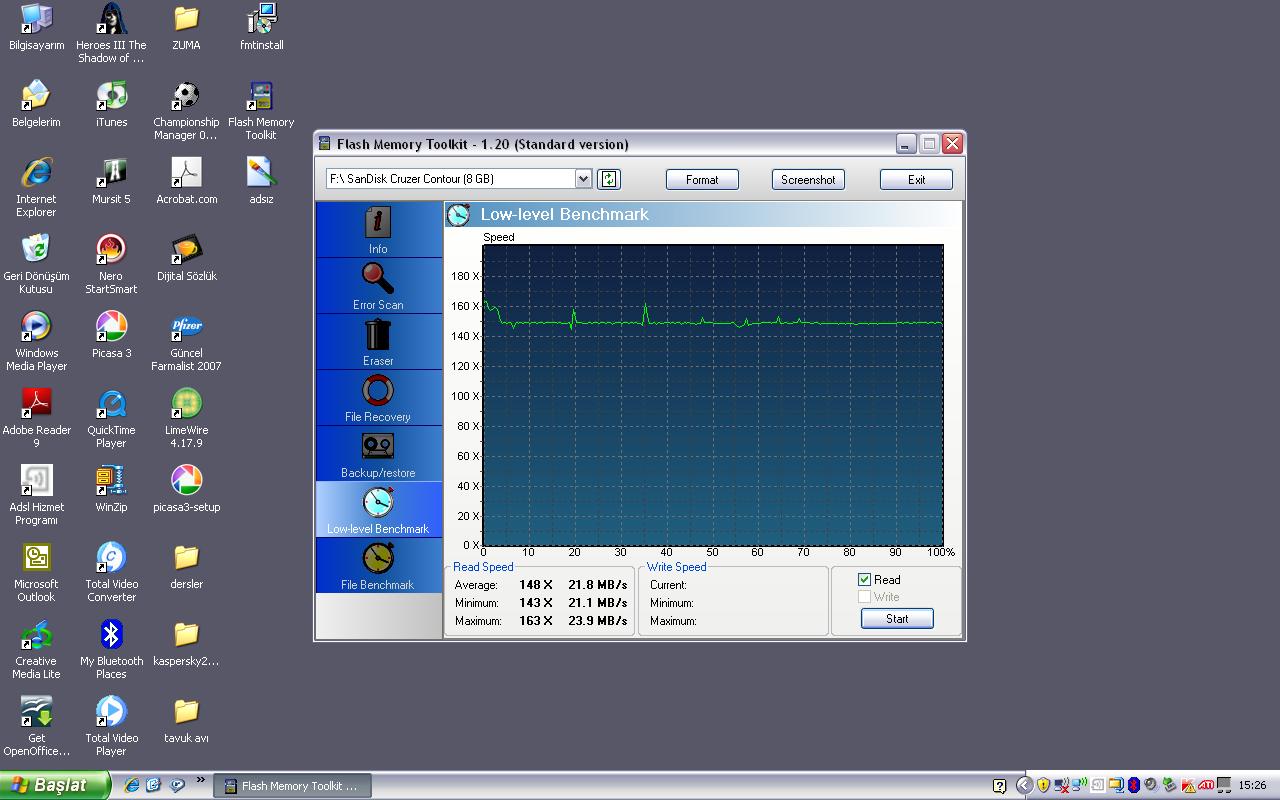1280x800 pixels.
Task: Uncheck the Read benchmark checkbox
Action: pos(865,580)
